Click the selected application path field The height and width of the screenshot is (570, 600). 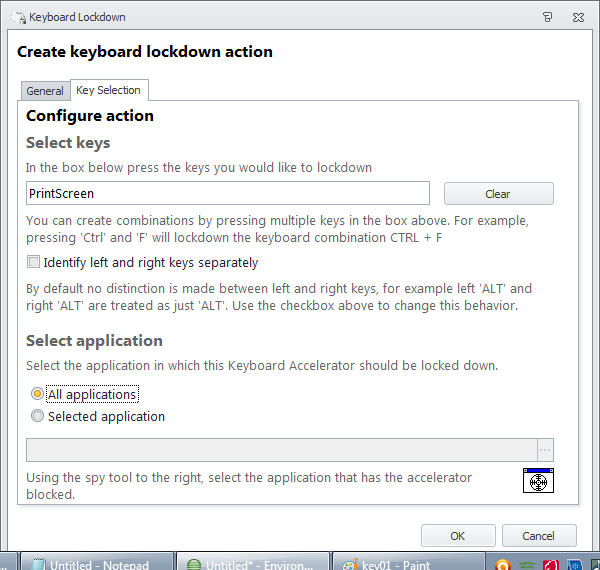tap(281, 450)
